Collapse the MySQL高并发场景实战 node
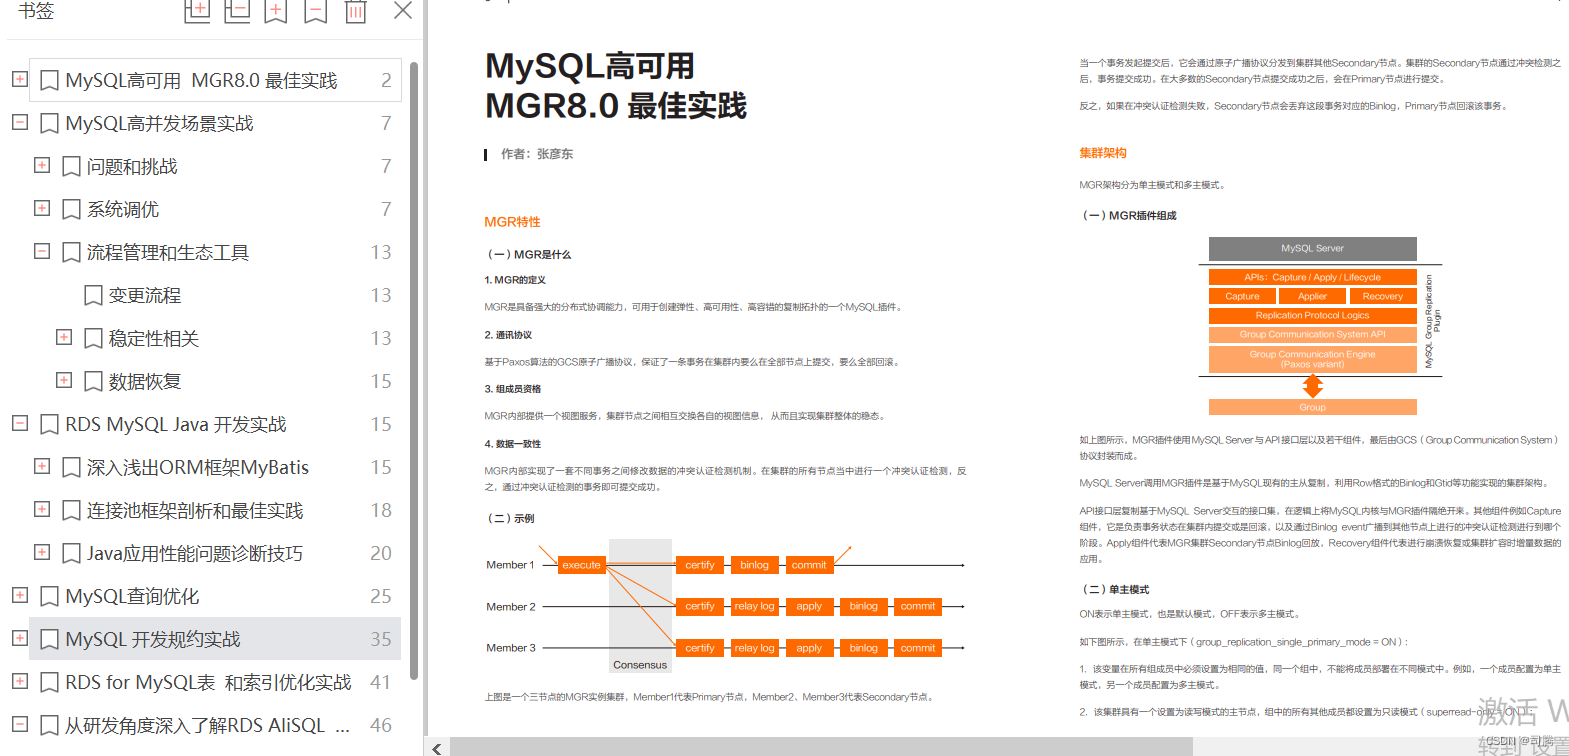 [19, 121]
